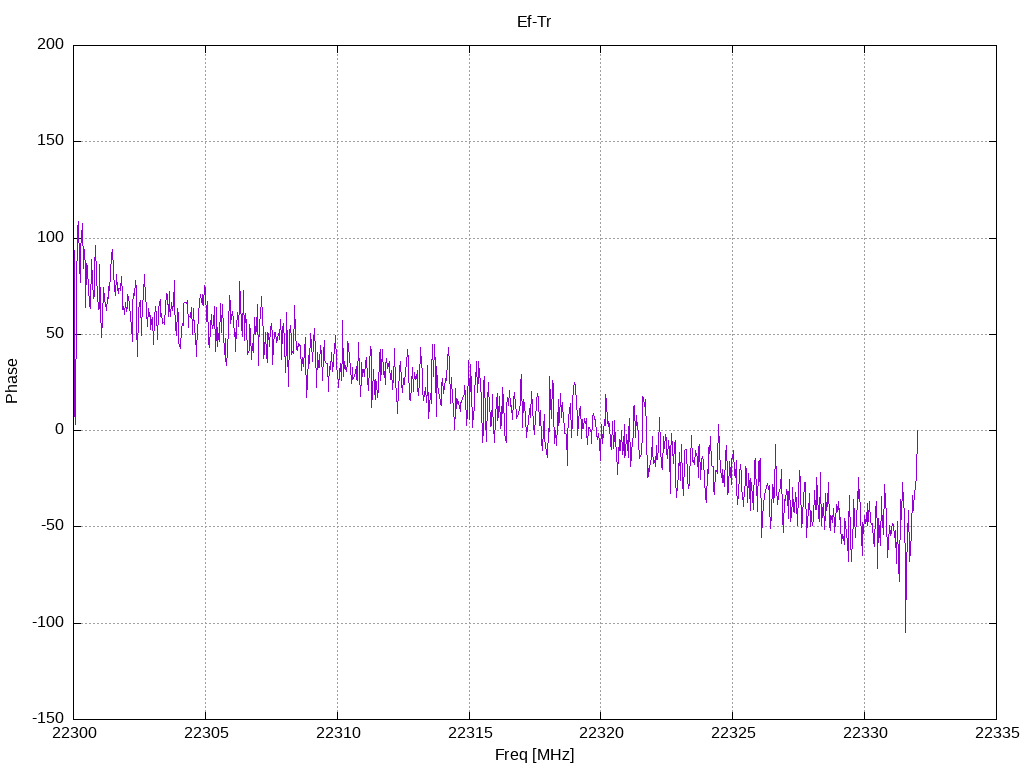Screen dimensions: 1024x768
Task: Click y-axis tick label 150
Action: click(51, 140)
